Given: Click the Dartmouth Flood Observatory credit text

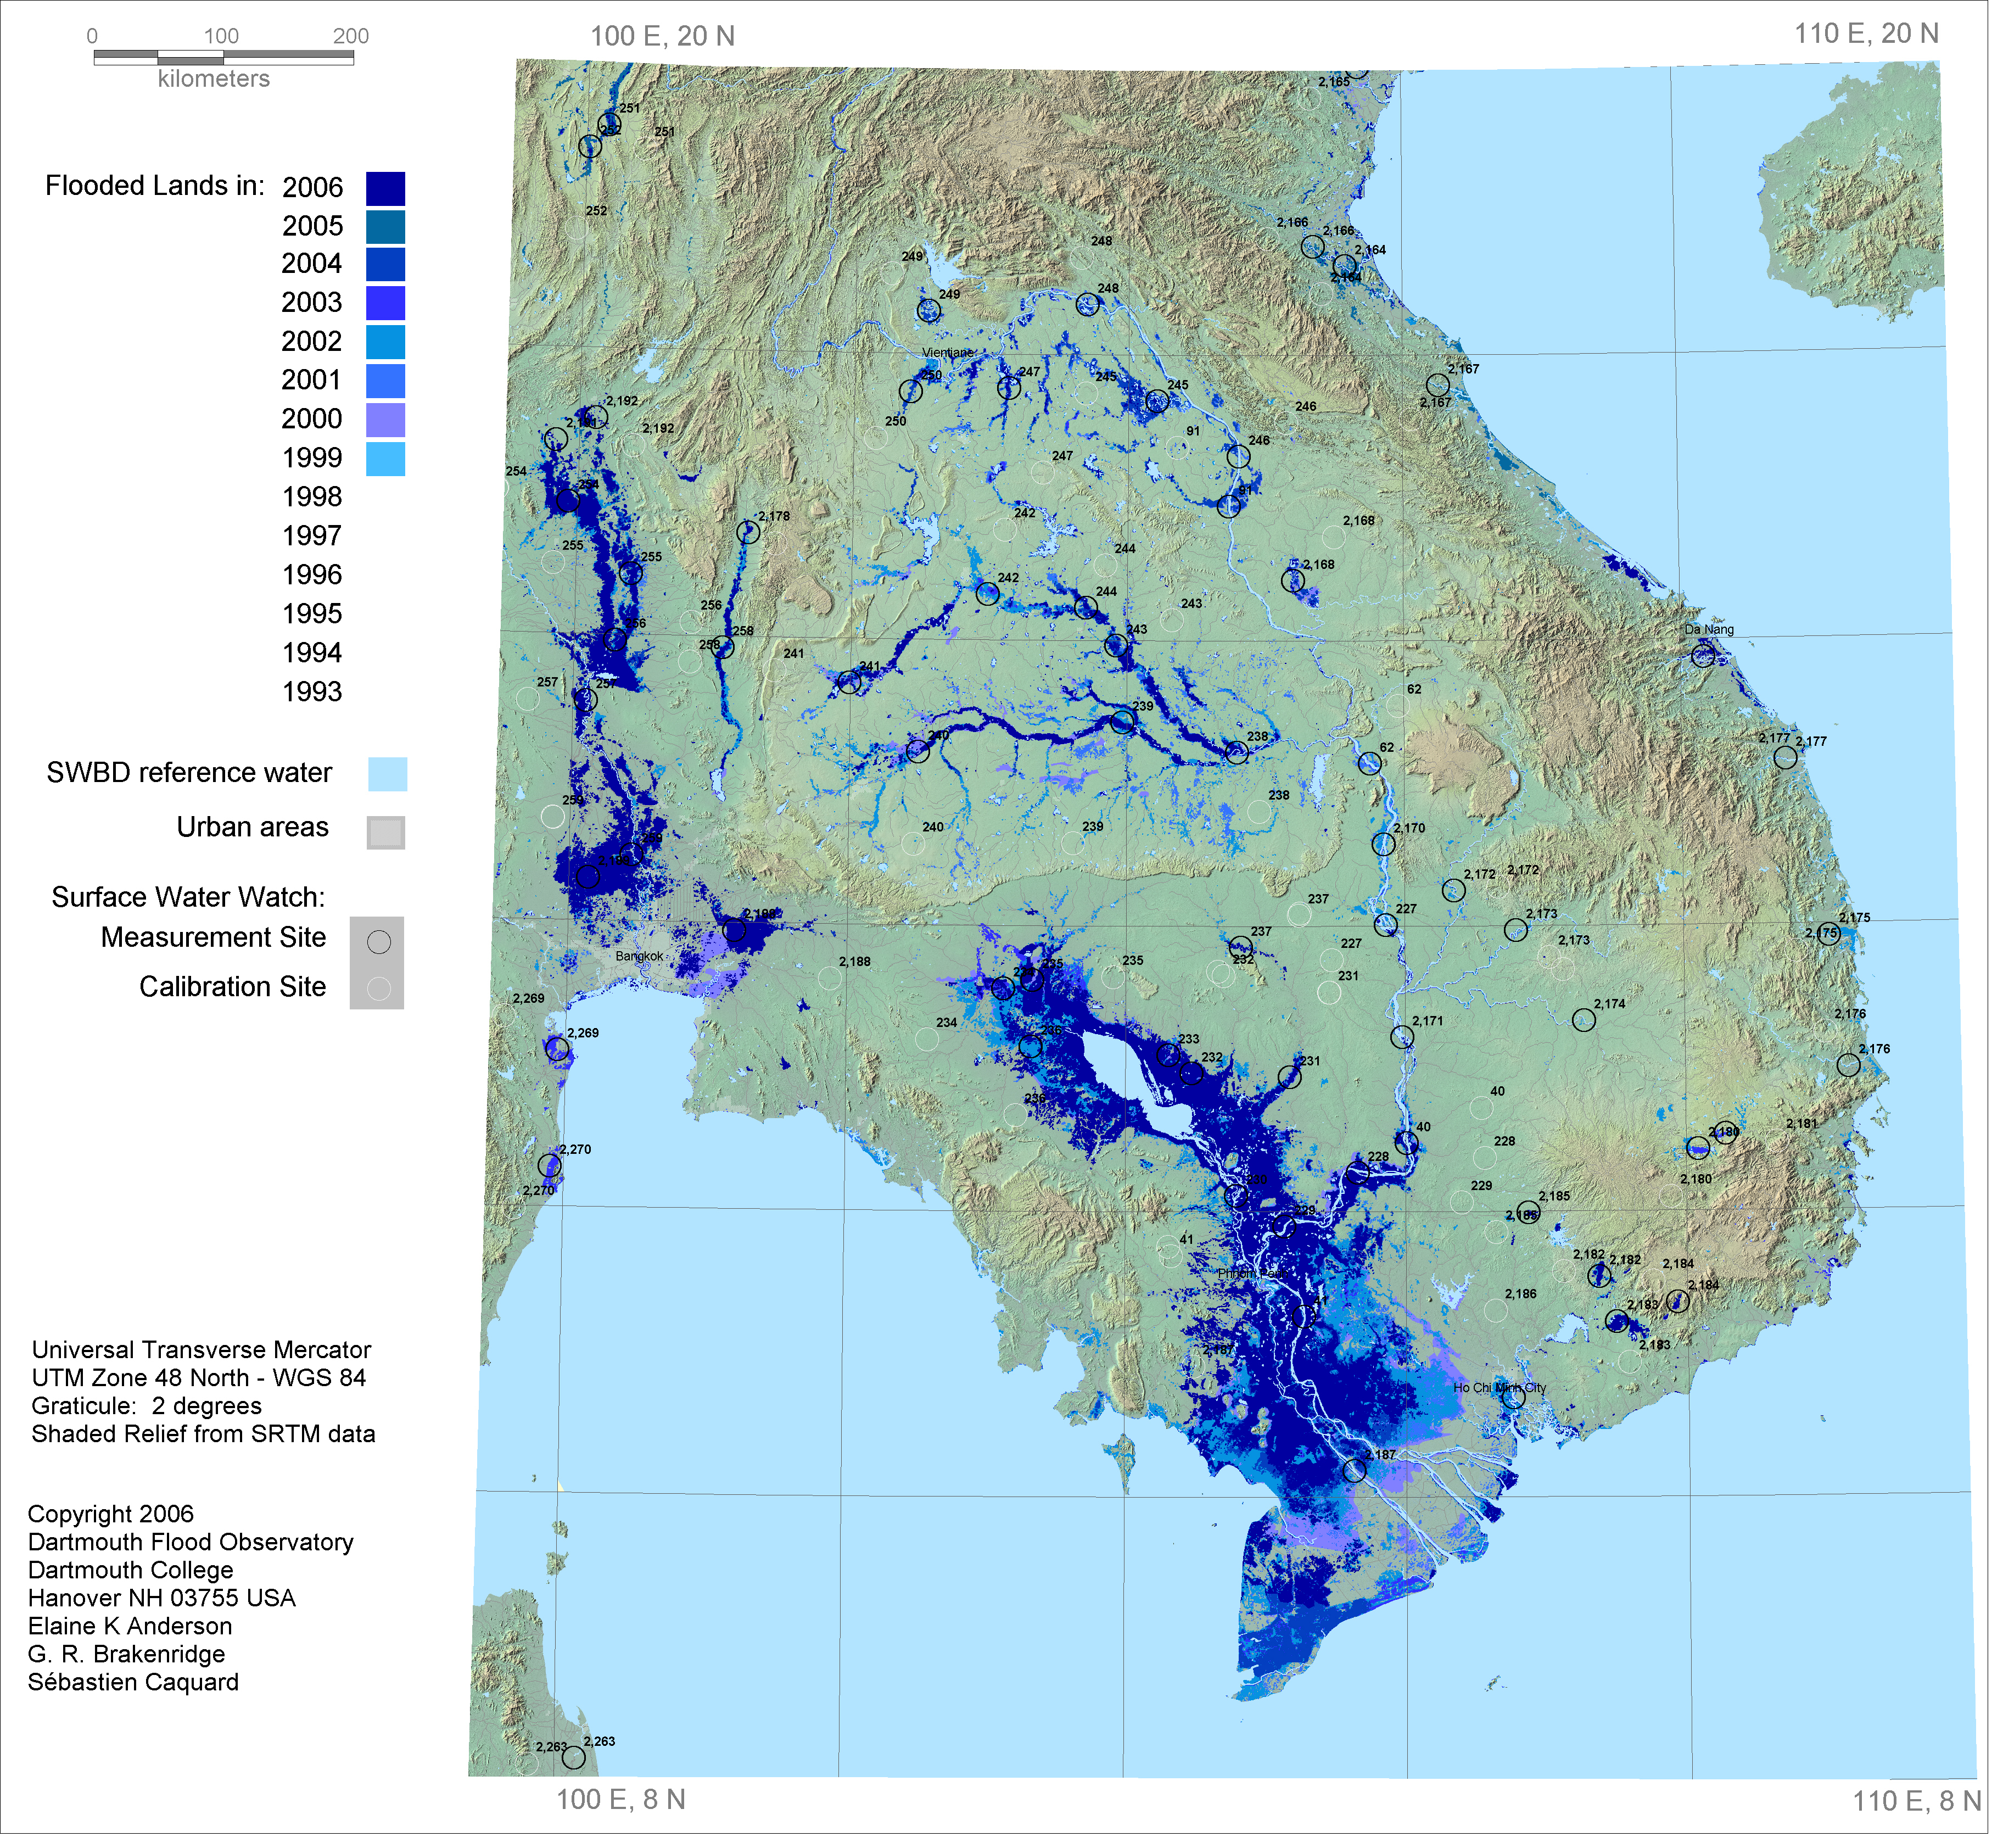Looking at the screenshot, I should 190,1542.
